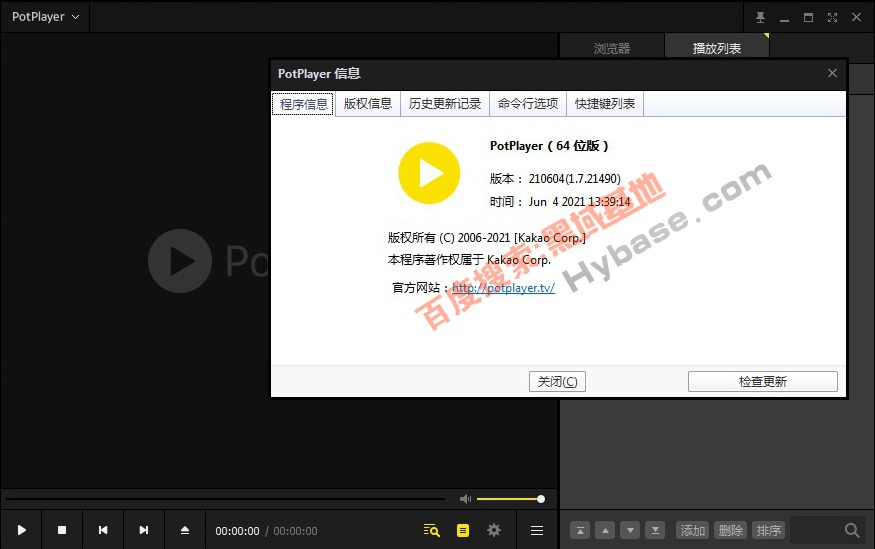875x549 pixels.
Task: Click the 关闭(C) button
Action: (557, 382)
